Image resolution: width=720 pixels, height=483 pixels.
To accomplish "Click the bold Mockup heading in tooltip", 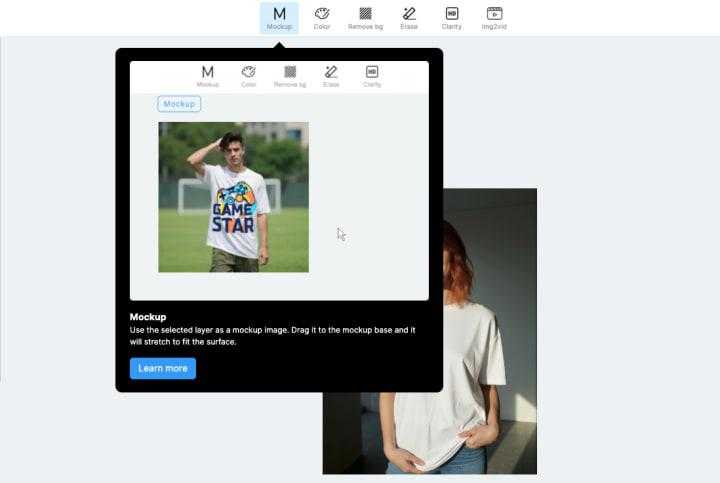I will (148, 317).
